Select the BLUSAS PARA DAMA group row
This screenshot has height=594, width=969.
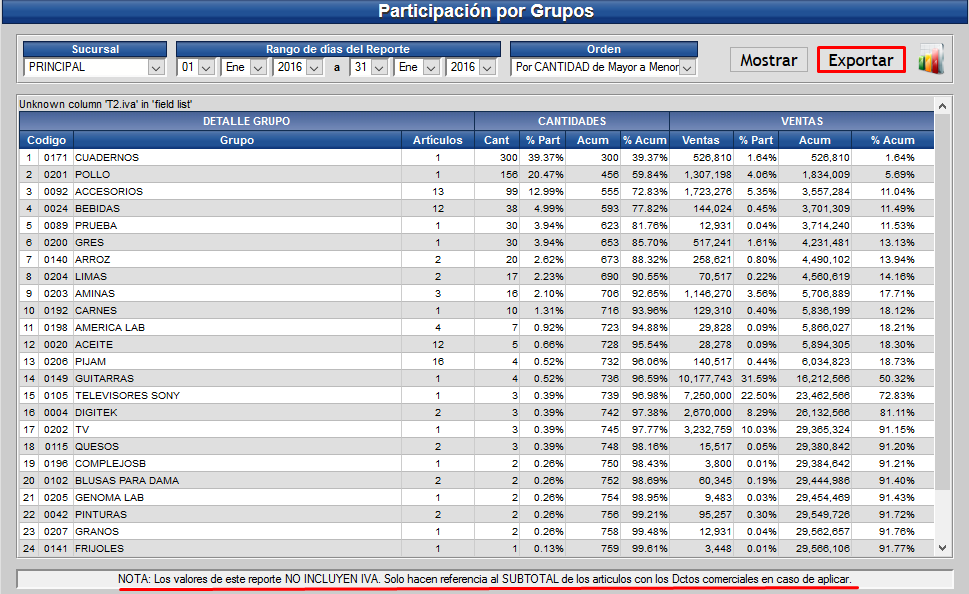point(476,480)
